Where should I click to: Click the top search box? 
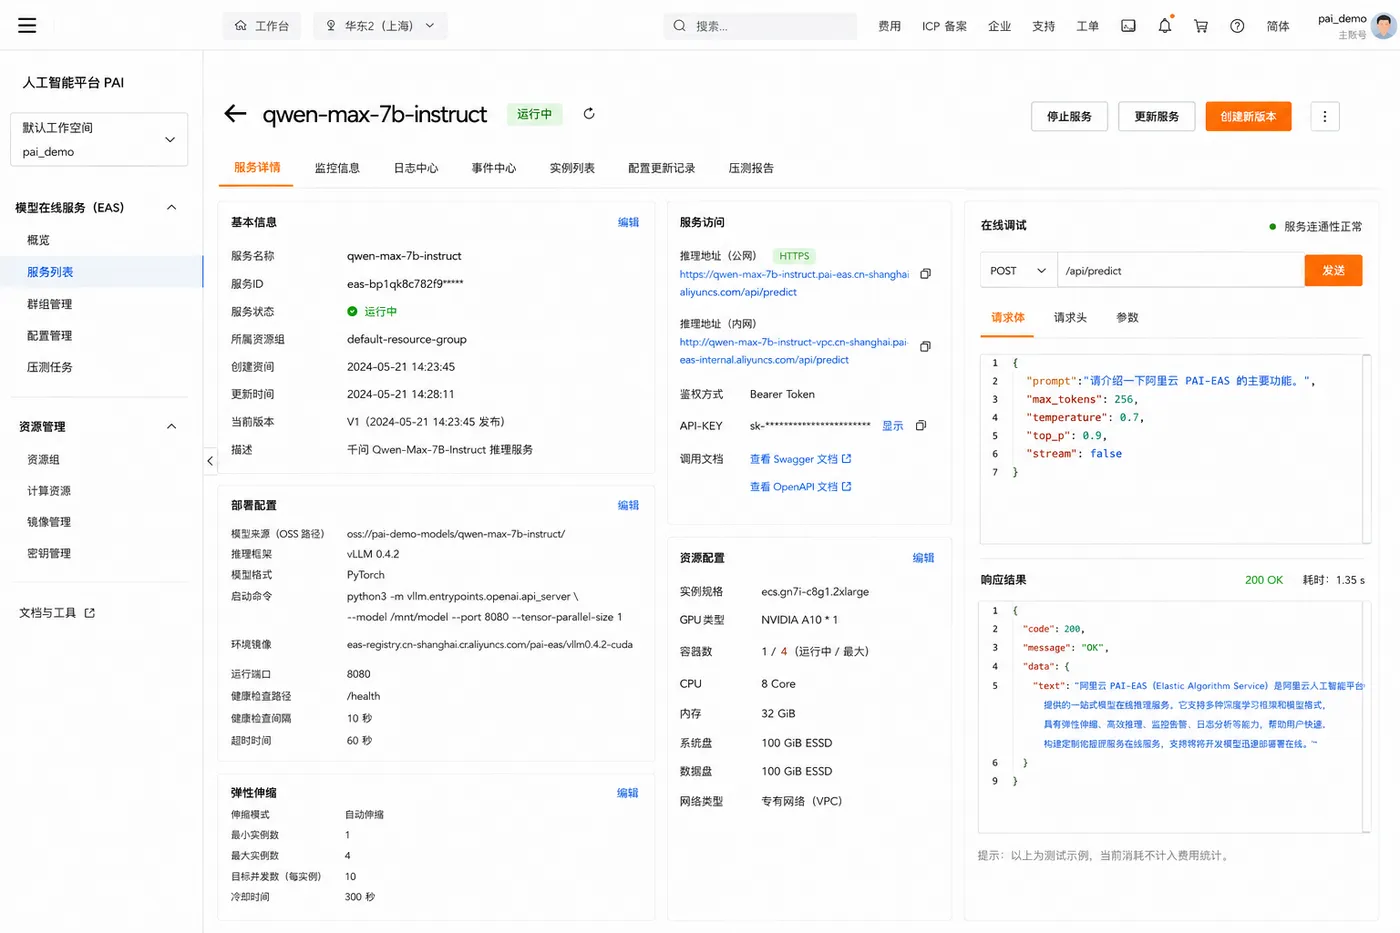coord(760,26)
